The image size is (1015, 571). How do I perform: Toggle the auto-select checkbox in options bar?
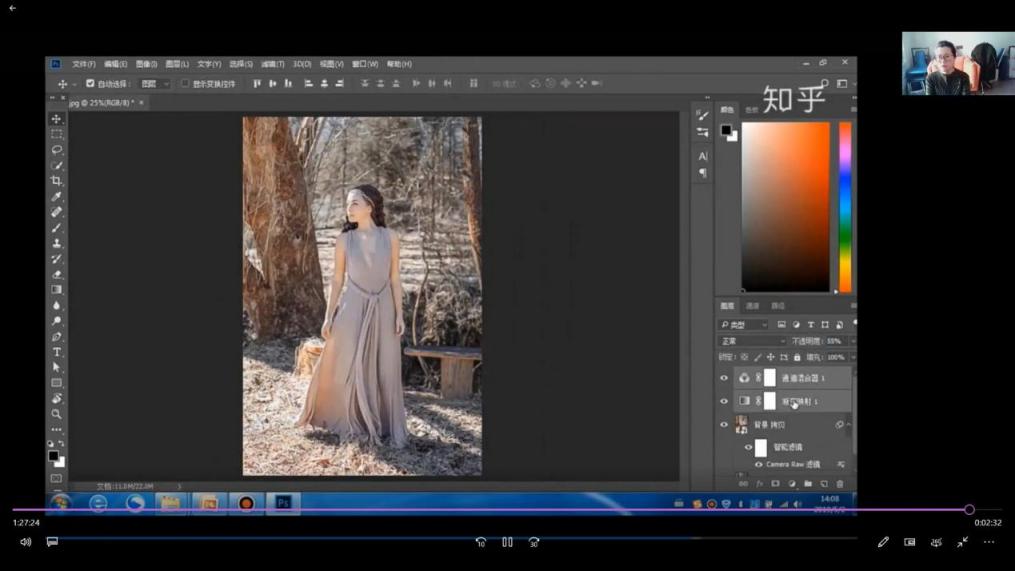tap(90, 84)
